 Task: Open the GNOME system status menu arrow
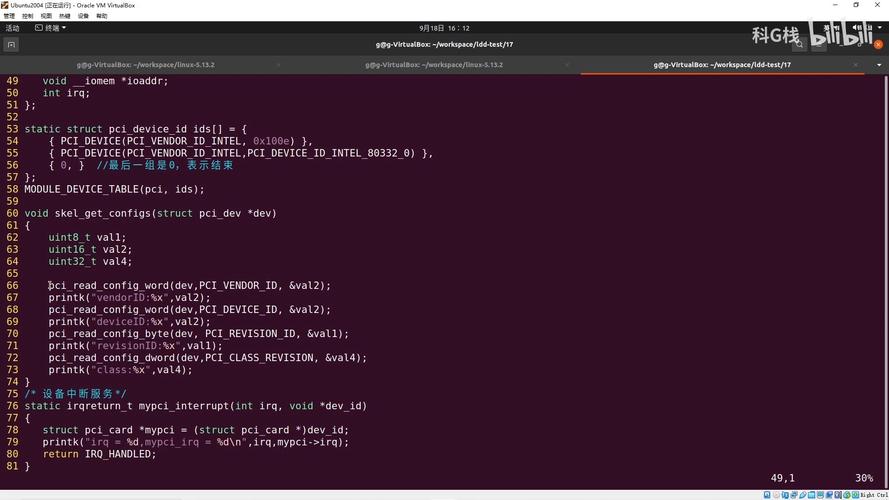(879, 27)
